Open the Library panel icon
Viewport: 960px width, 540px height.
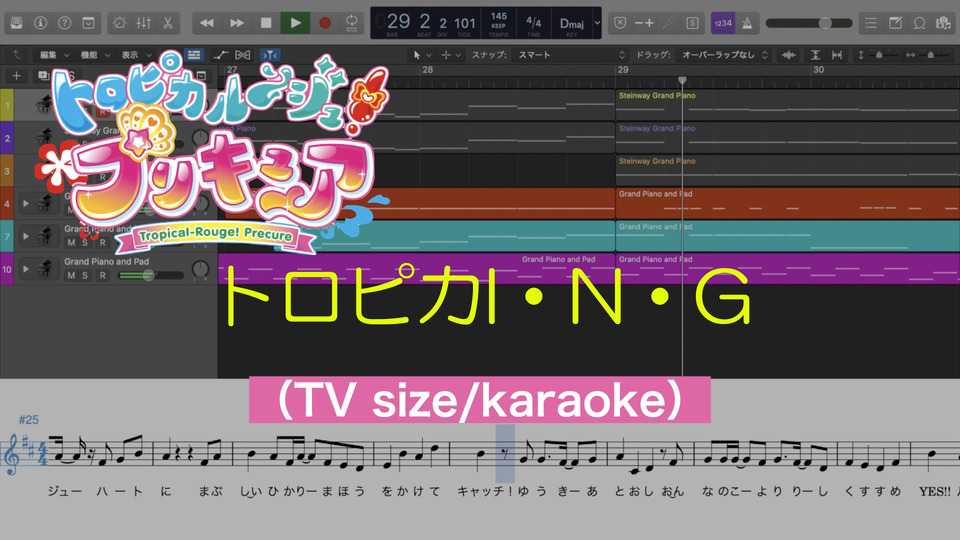coord(17,23)
